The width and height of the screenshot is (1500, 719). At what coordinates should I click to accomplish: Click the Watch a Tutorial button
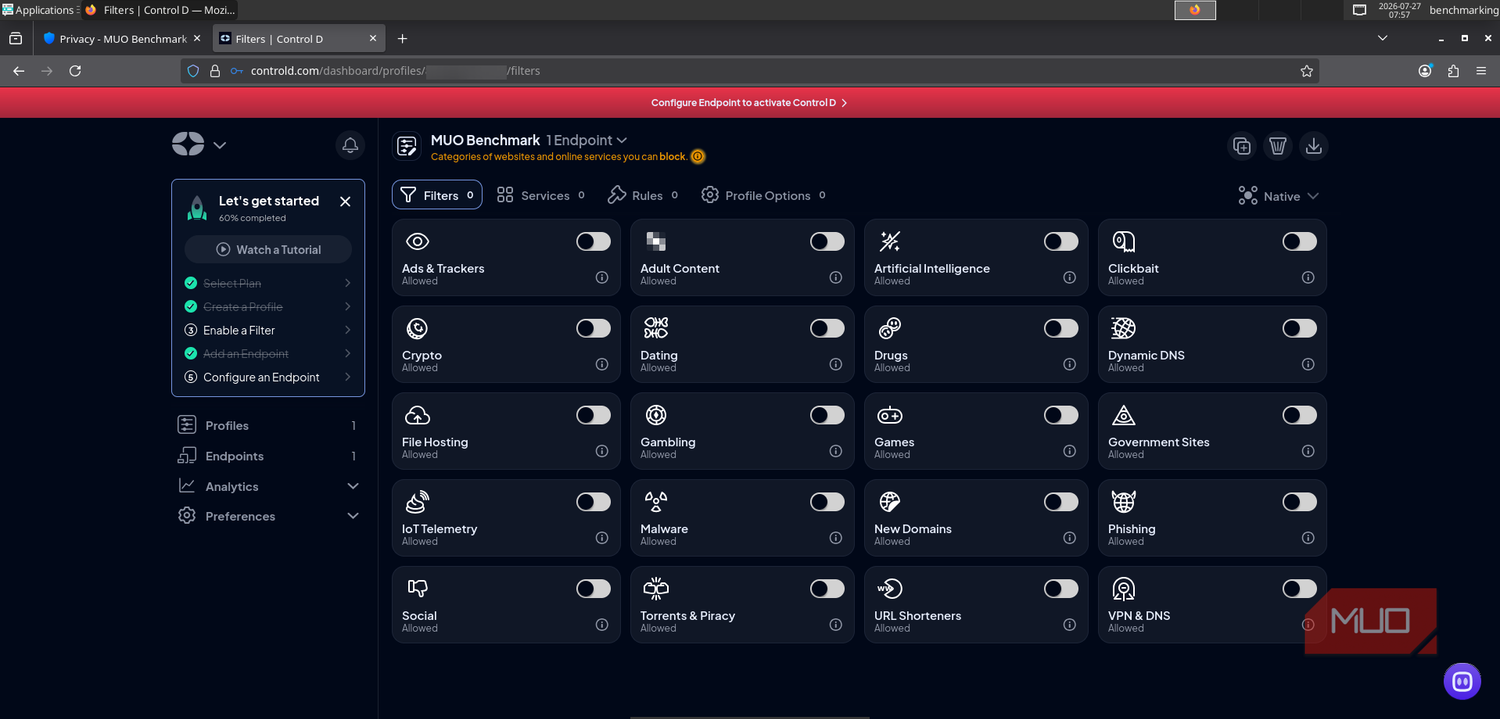[x=268, y=249]
